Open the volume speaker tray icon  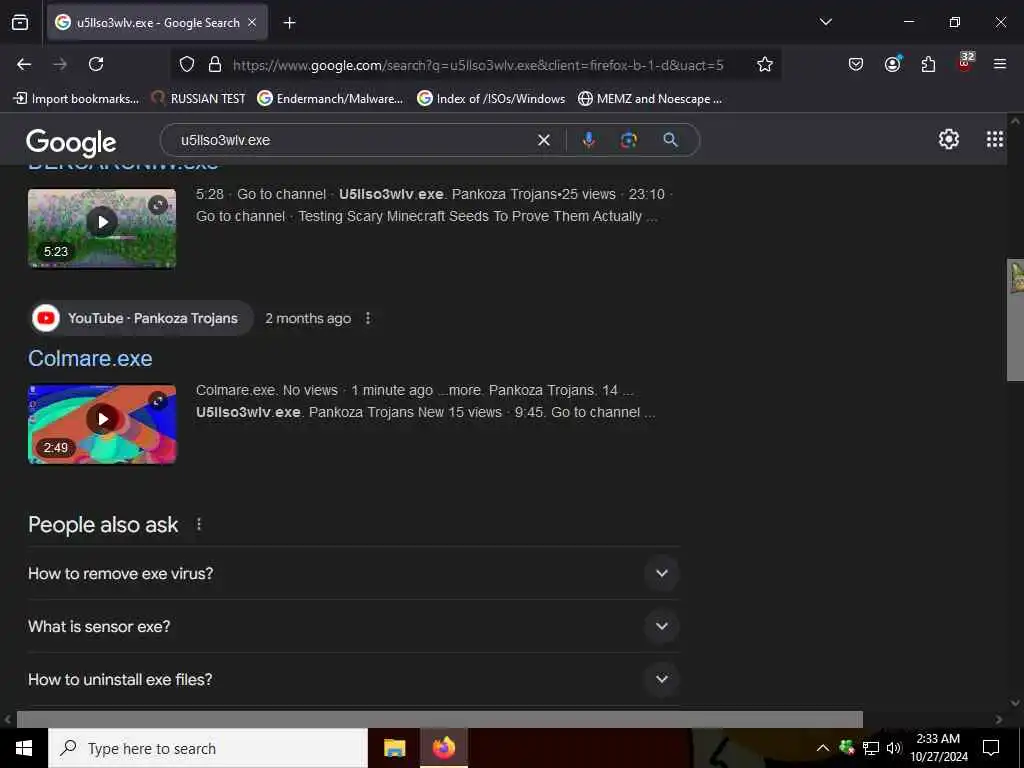click(x=894, y=748)
